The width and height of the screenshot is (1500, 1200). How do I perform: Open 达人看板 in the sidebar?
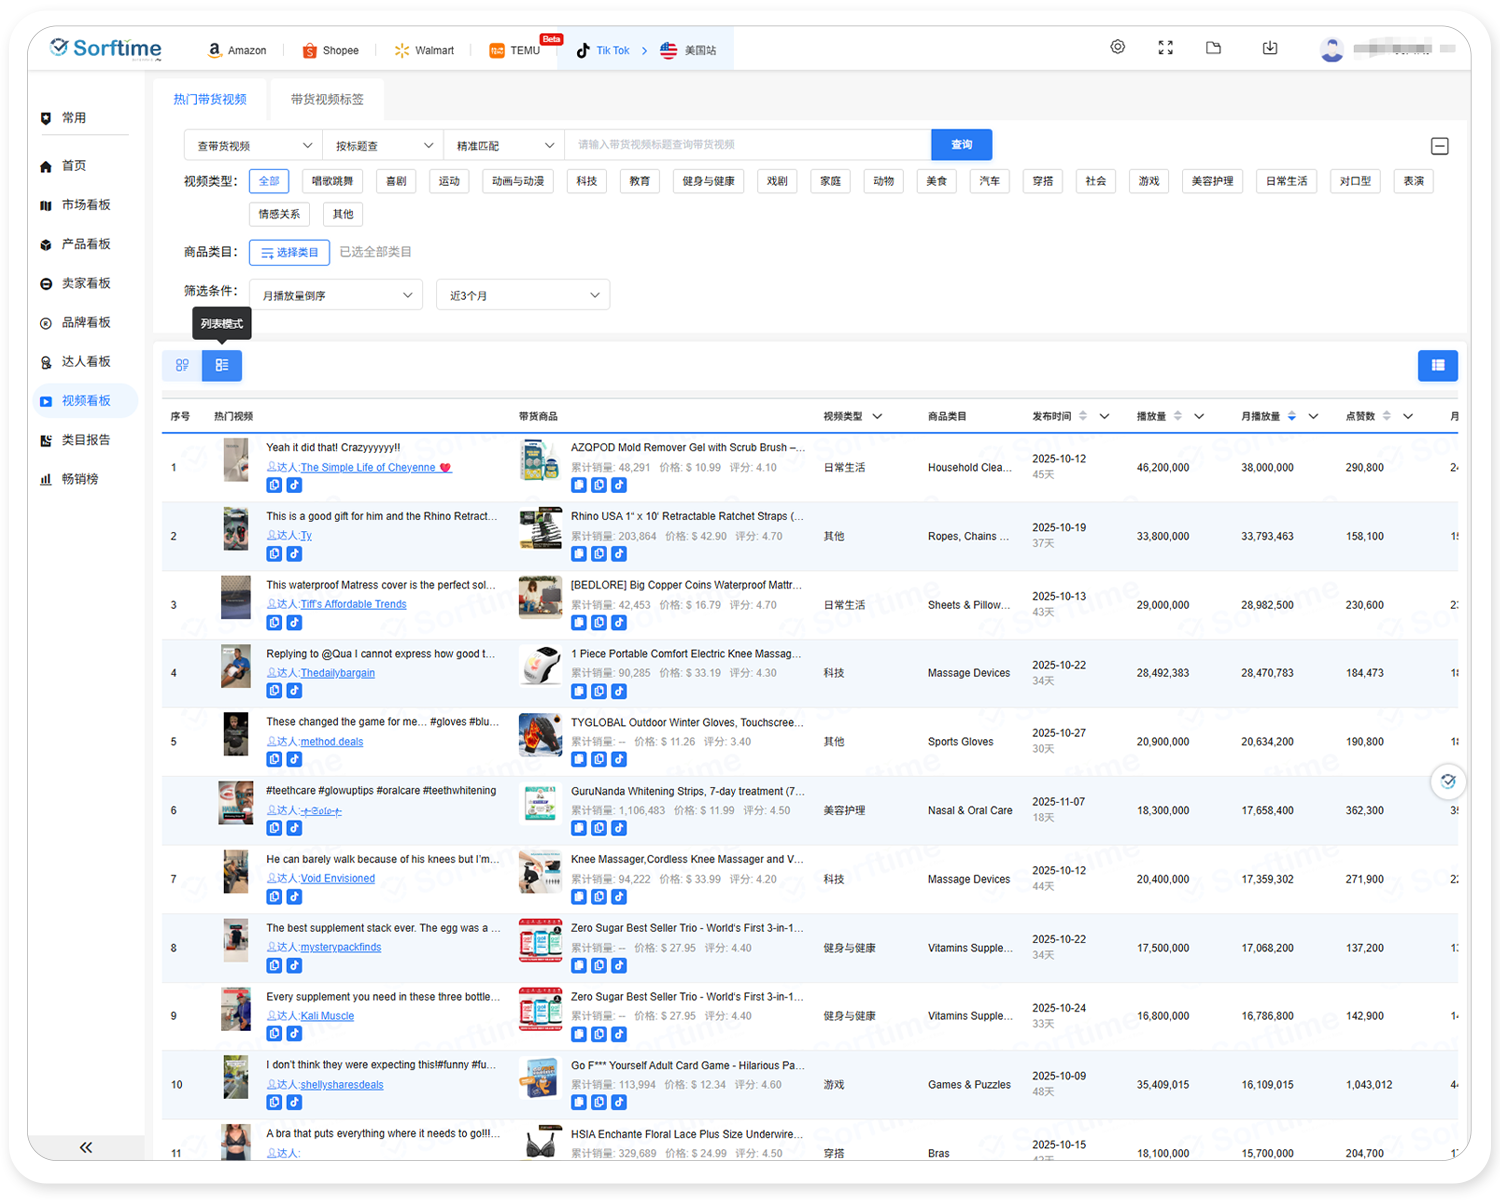click(x=86, y=362)
